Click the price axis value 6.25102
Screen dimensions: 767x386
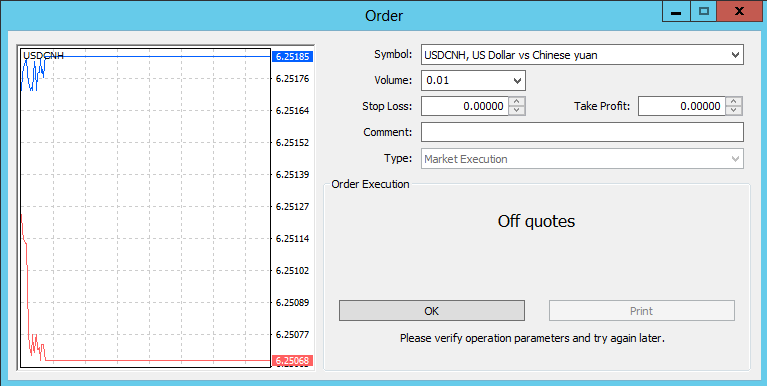(293, 271)
